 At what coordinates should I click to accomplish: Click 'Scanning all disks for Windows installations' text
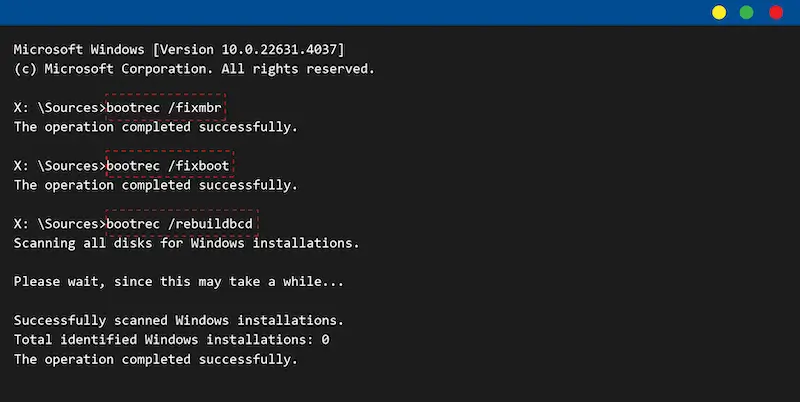point(186,243)
